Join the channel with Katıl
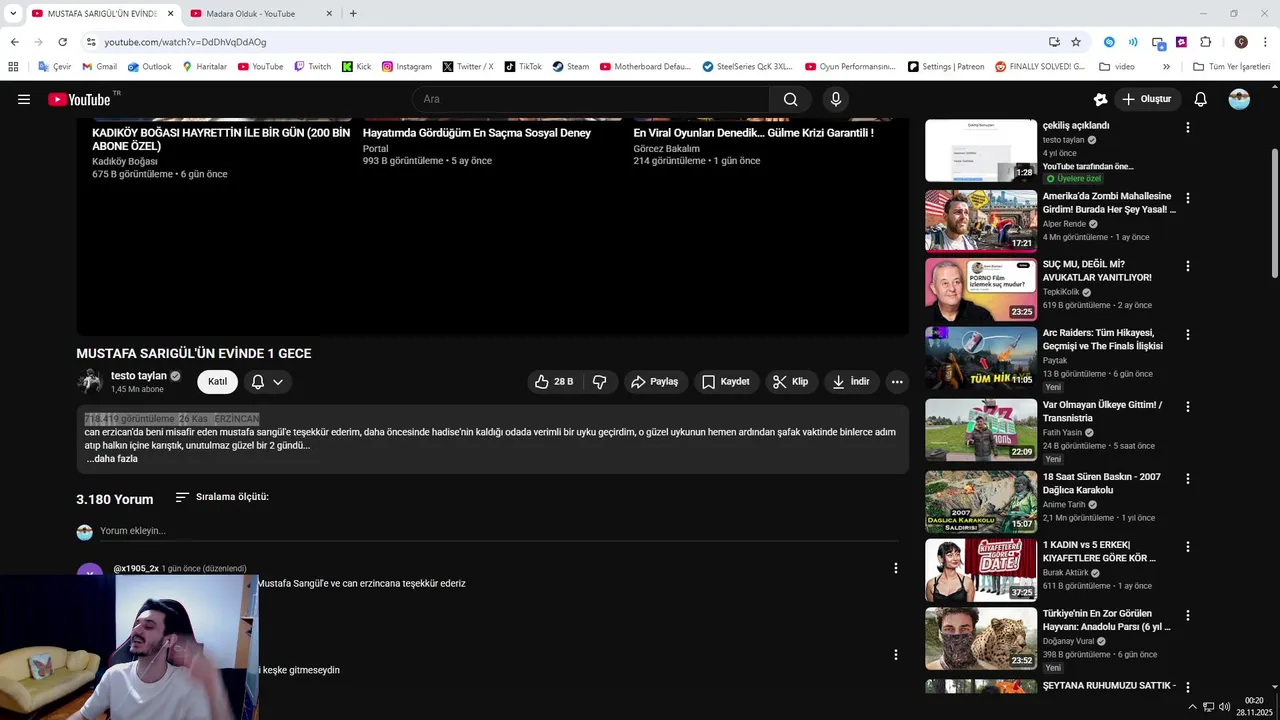 [x=217, y=381]
